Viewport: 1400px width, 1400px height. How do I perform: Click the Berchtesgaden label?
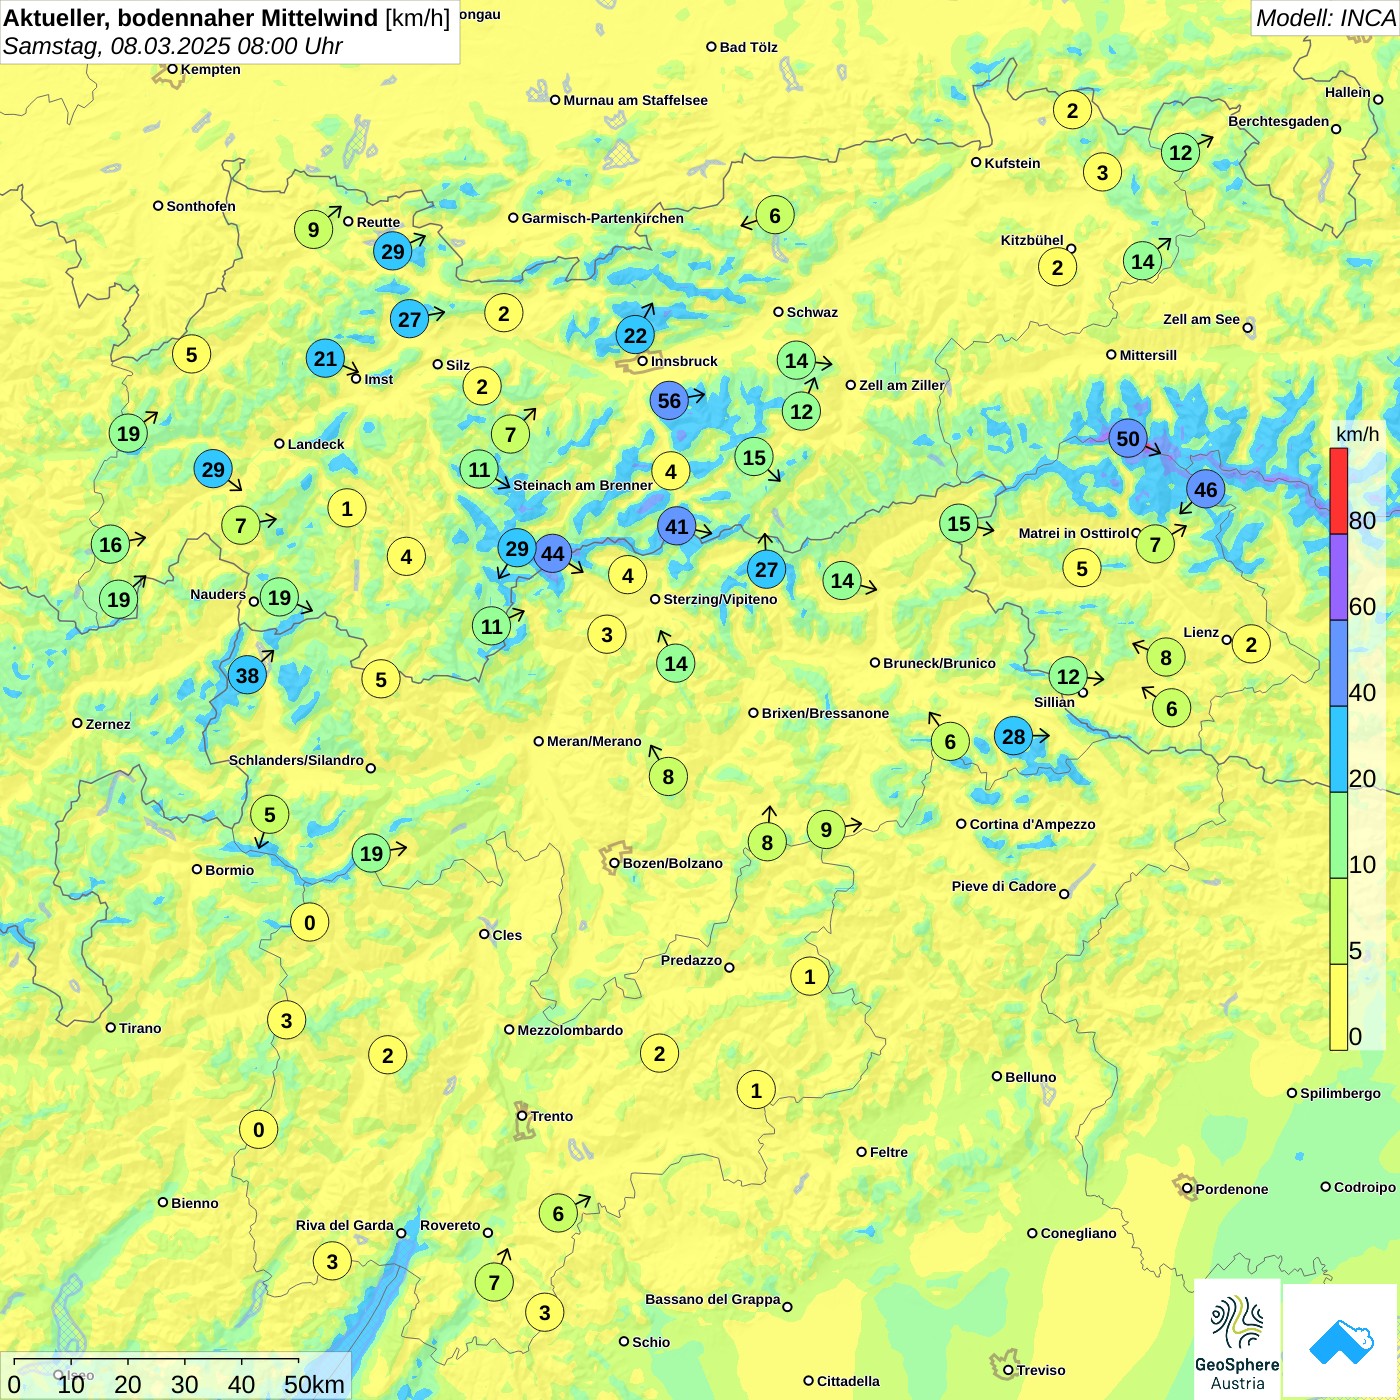coord(1278,121)
